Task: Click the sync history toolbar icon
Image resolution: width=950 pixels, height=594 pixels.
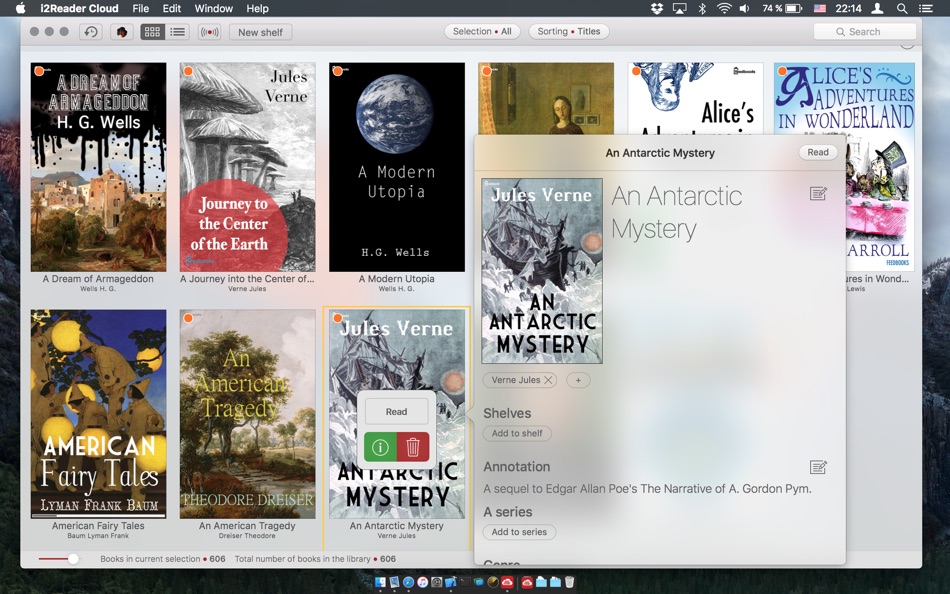Action: click(90, 32)
